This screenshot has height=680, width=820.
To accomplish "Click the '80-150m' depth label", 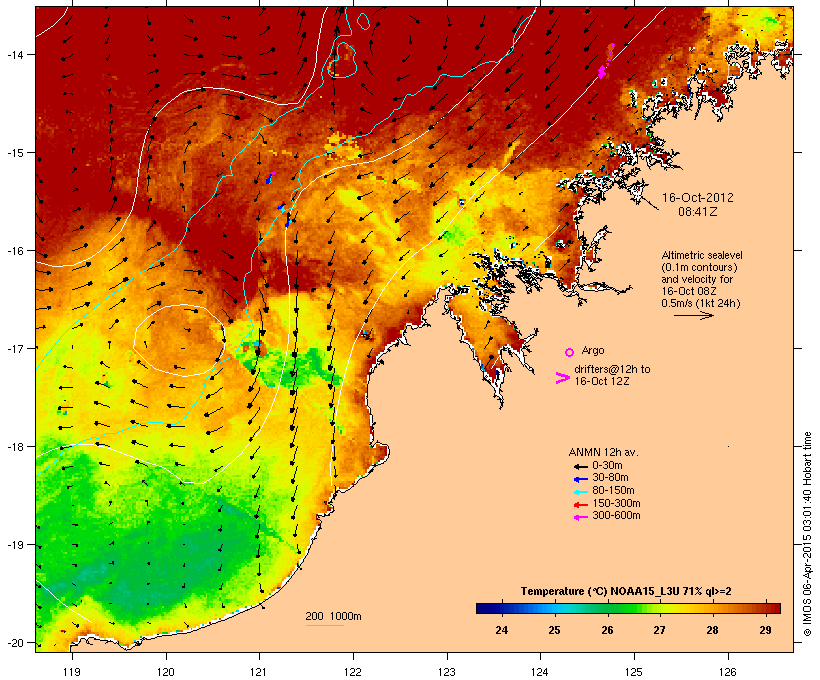I will tap(613, 491).
